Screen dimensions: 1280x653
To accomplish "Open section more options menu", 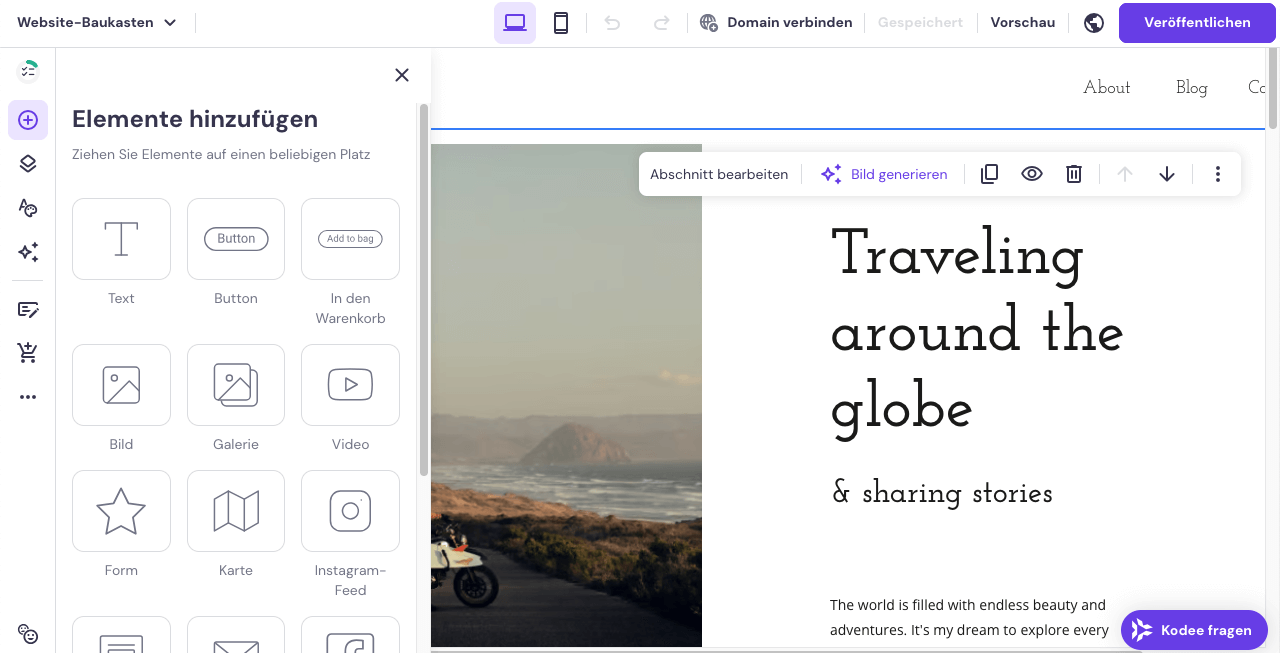I will pos(1218,174).
